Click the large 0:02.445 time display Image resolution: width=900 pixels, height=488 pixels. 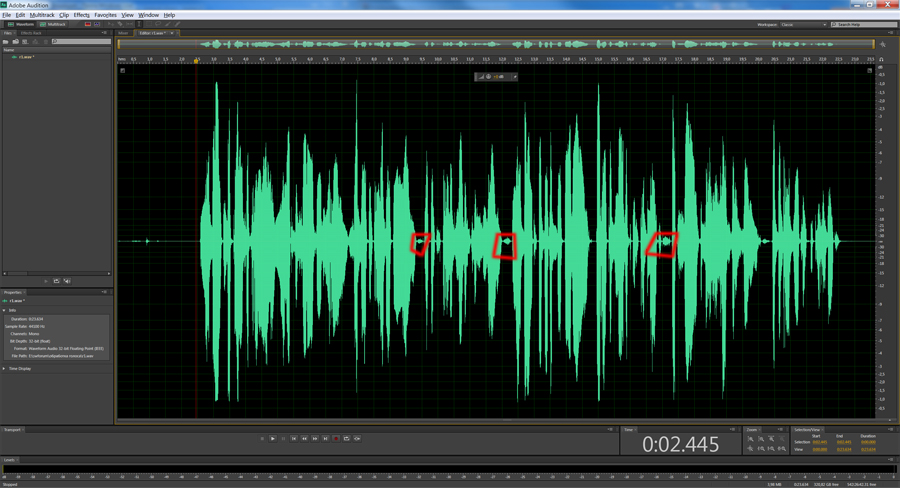(x=680, y=444)
